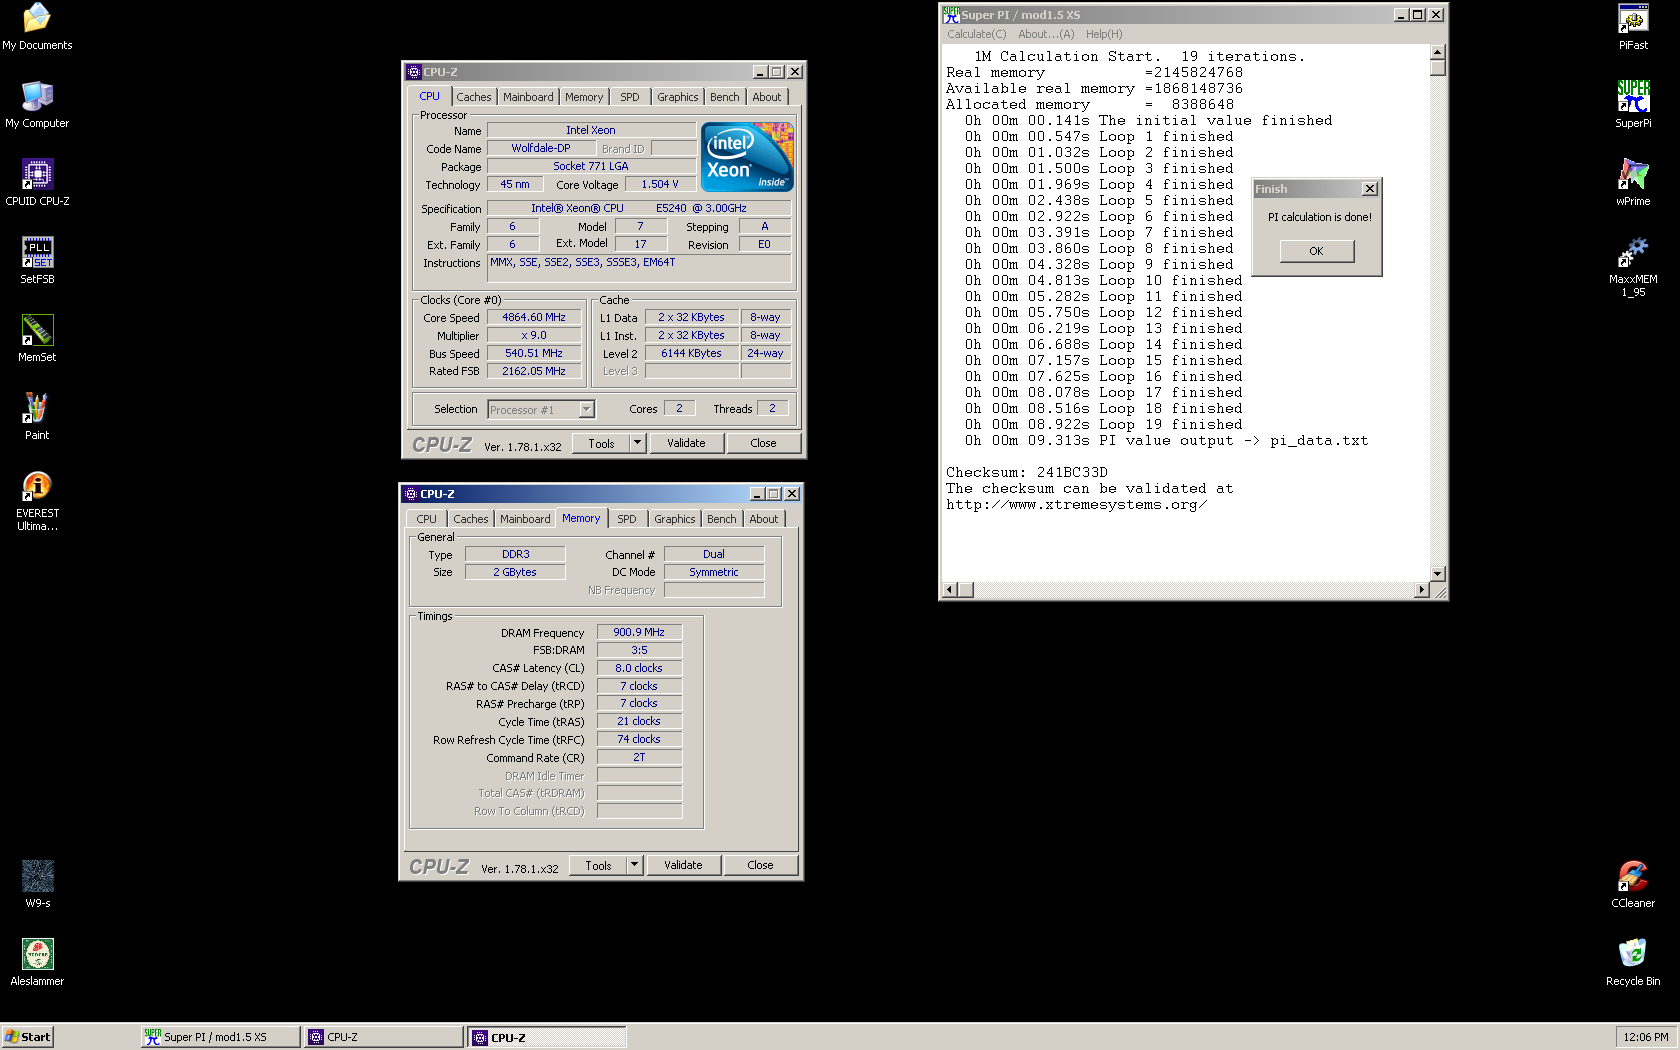Launch CPUID CPU-Z from the desktop
Screen dimensions: 1680x1050
[37, 182]
